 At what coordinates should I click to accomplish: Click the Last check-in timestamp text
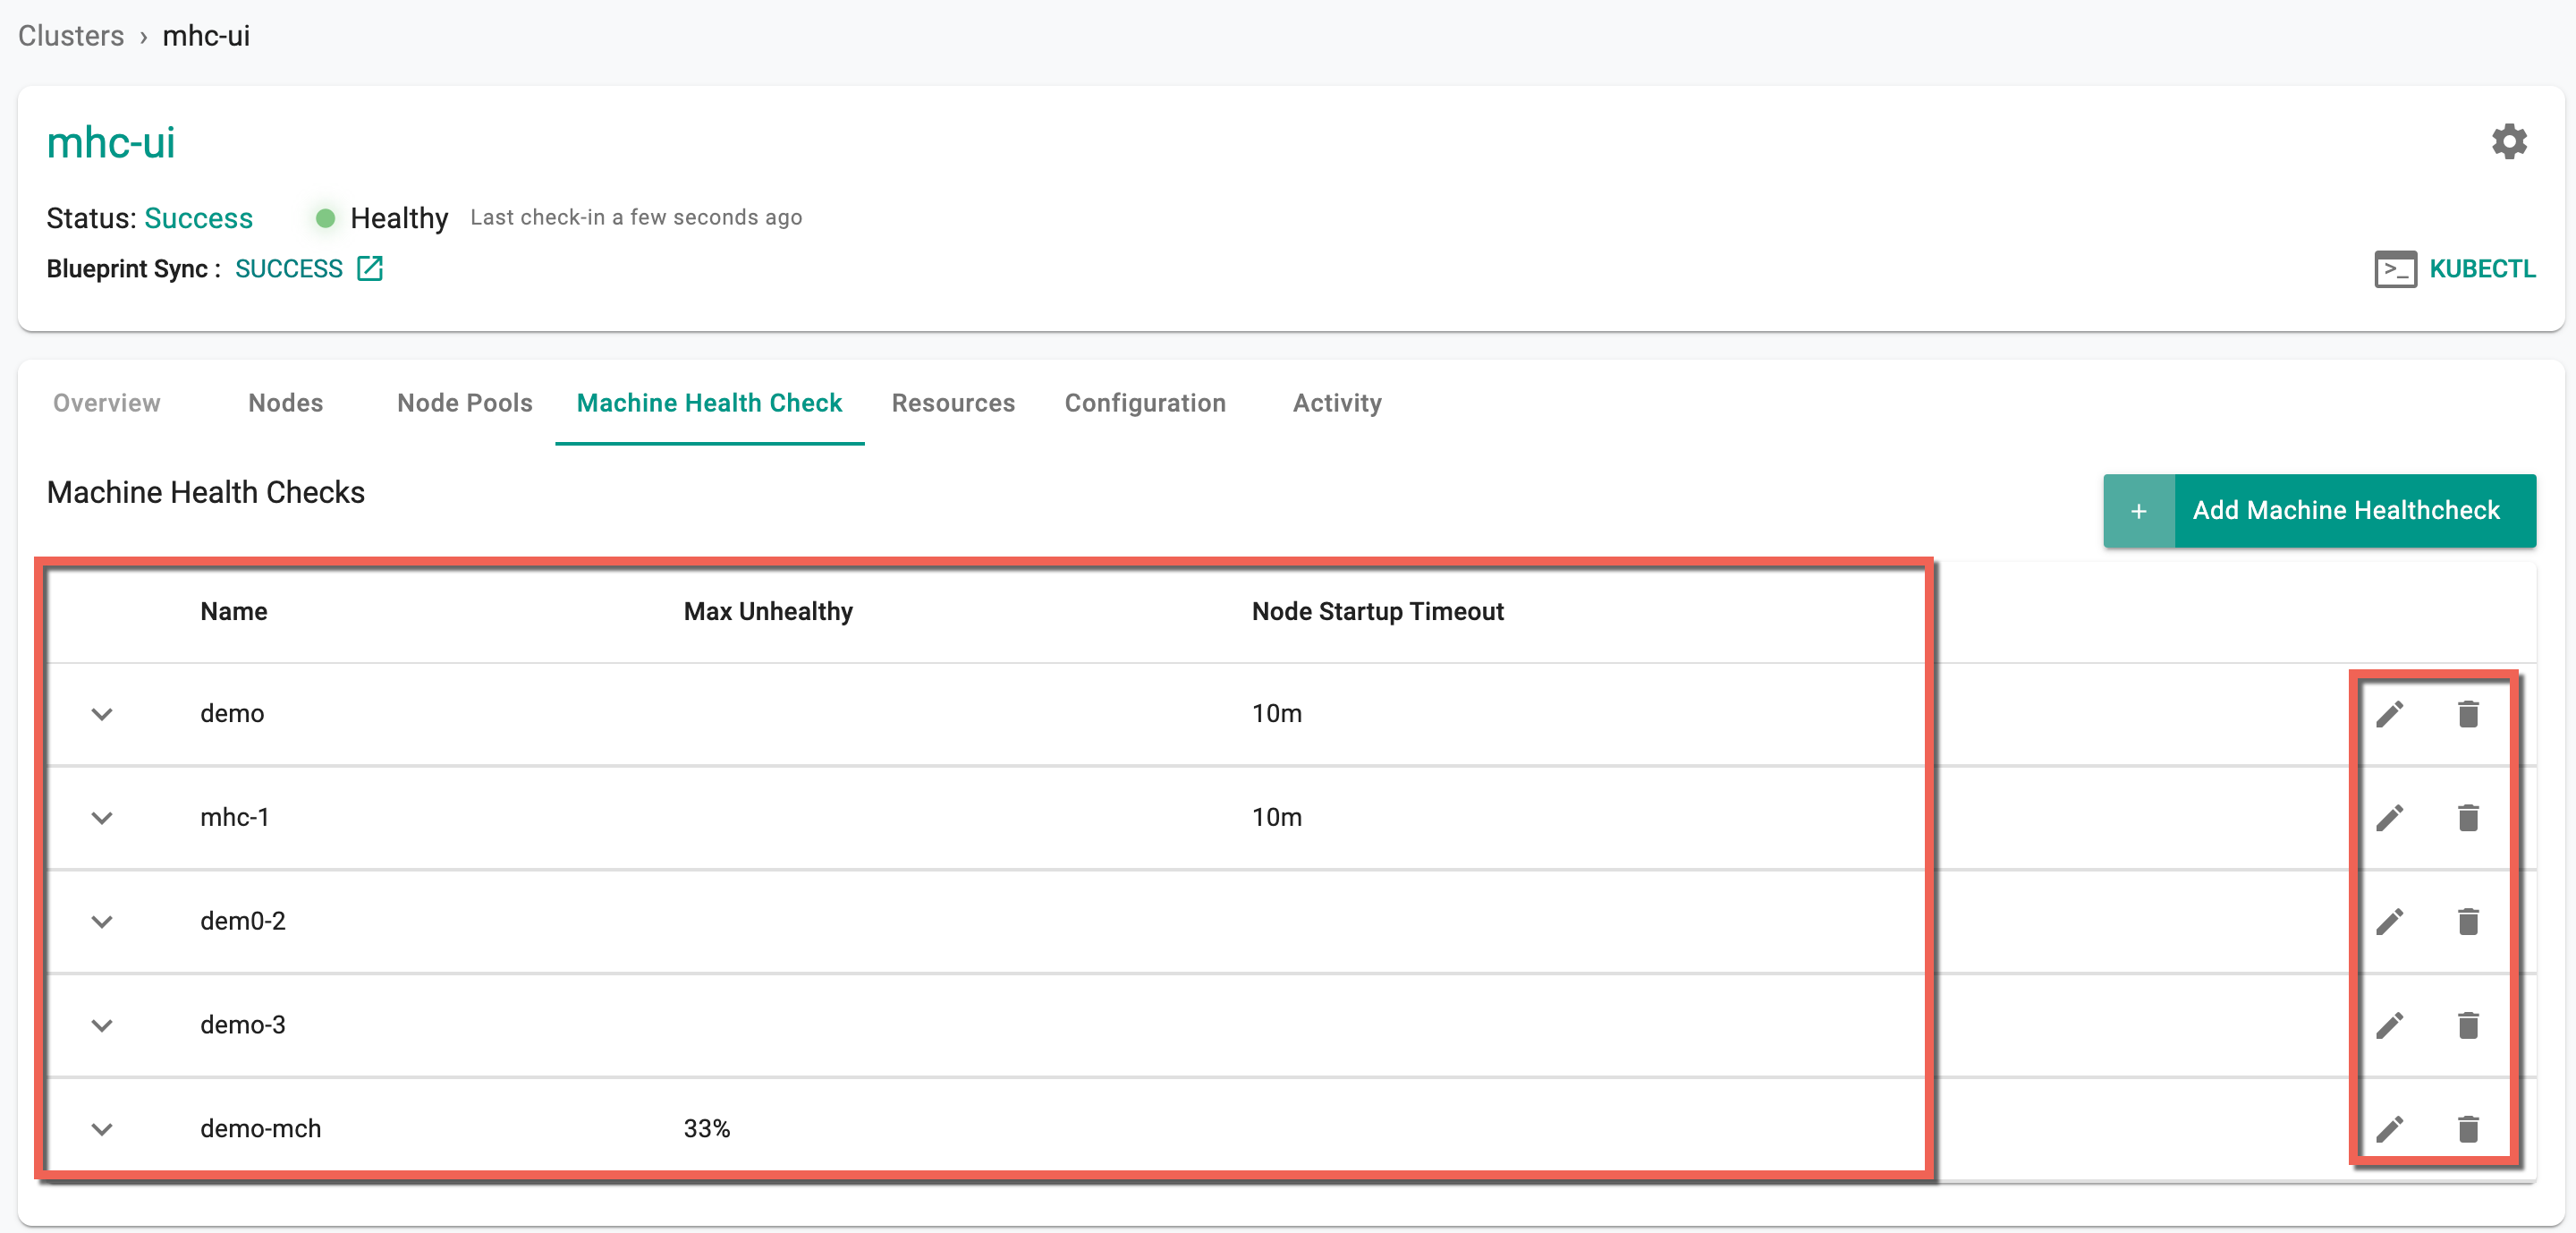636,218
